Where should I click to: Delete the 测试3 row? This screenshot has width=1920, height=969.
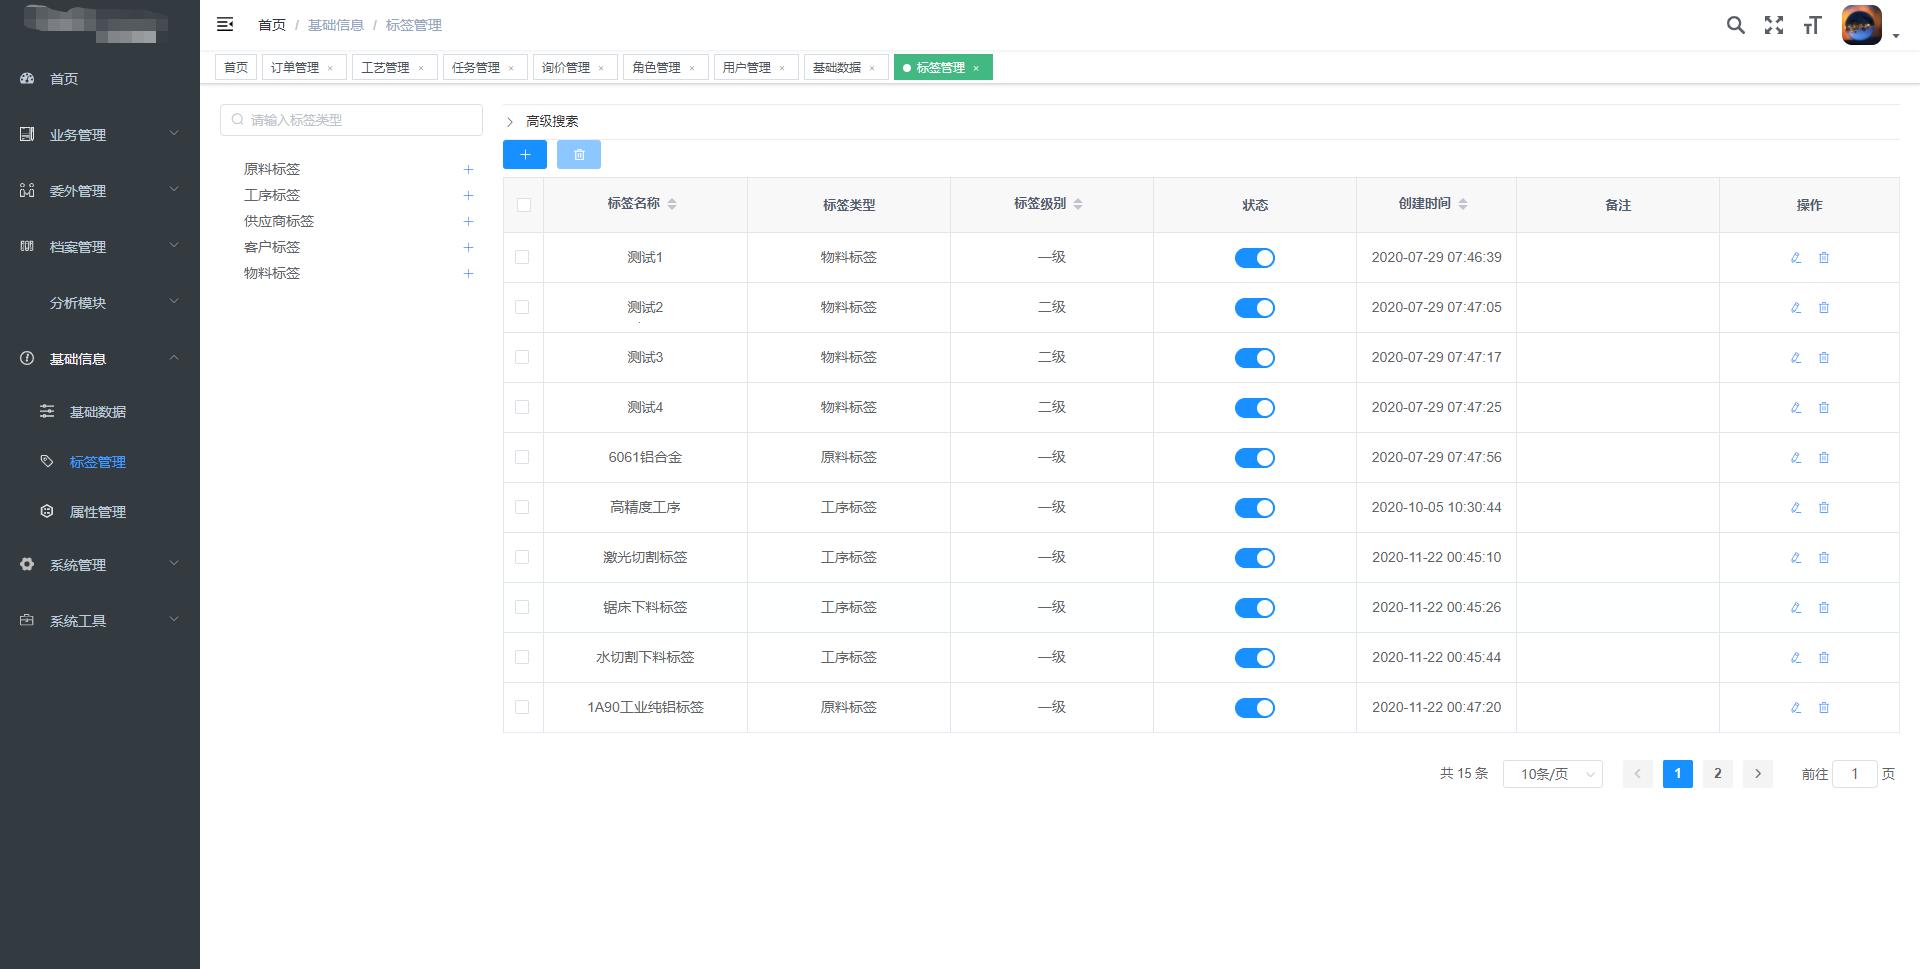1824,358
